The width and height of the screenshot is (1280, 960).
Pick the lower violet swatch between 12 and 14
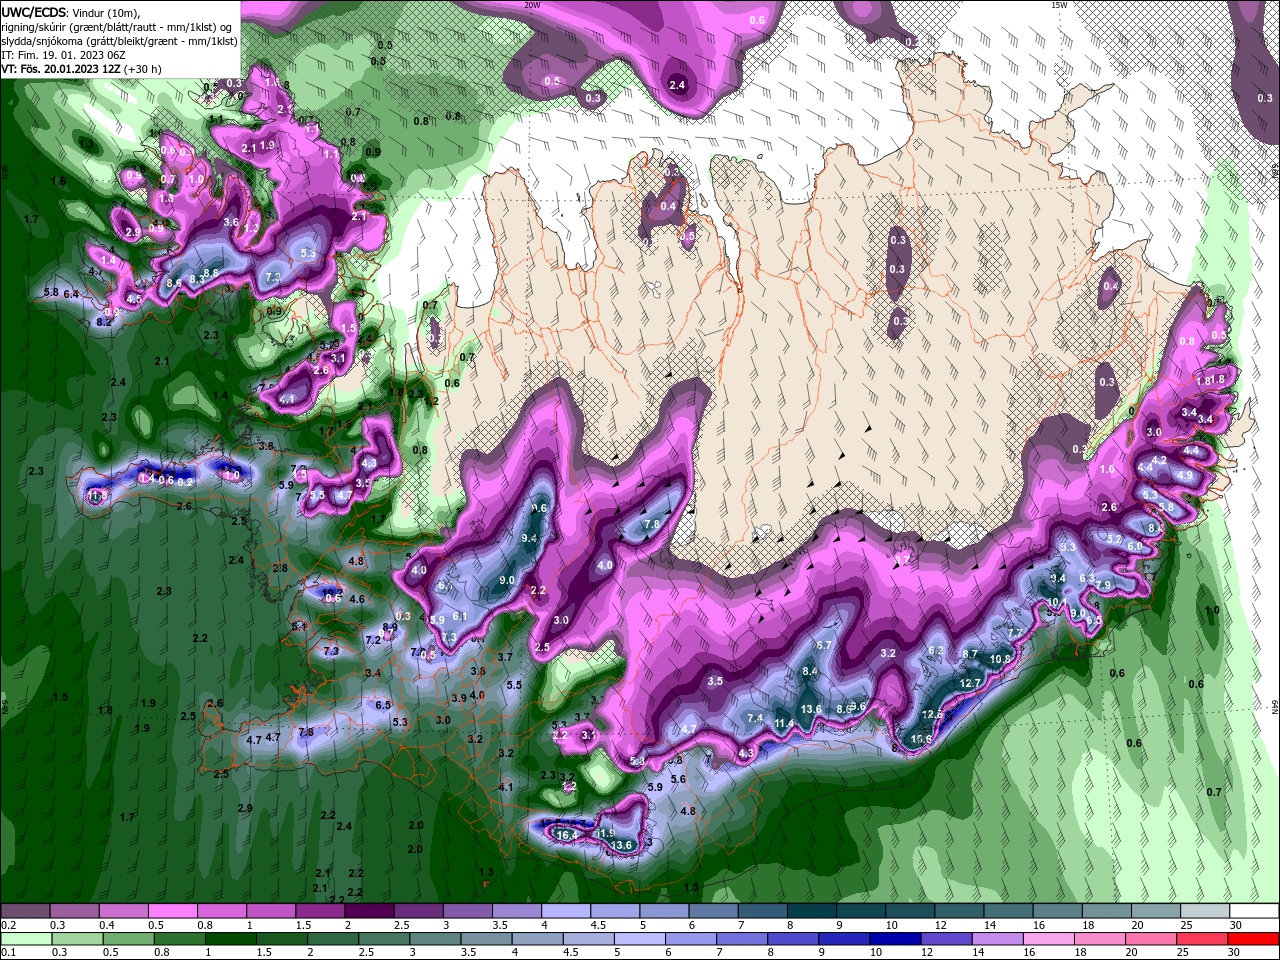coord(947,939)
